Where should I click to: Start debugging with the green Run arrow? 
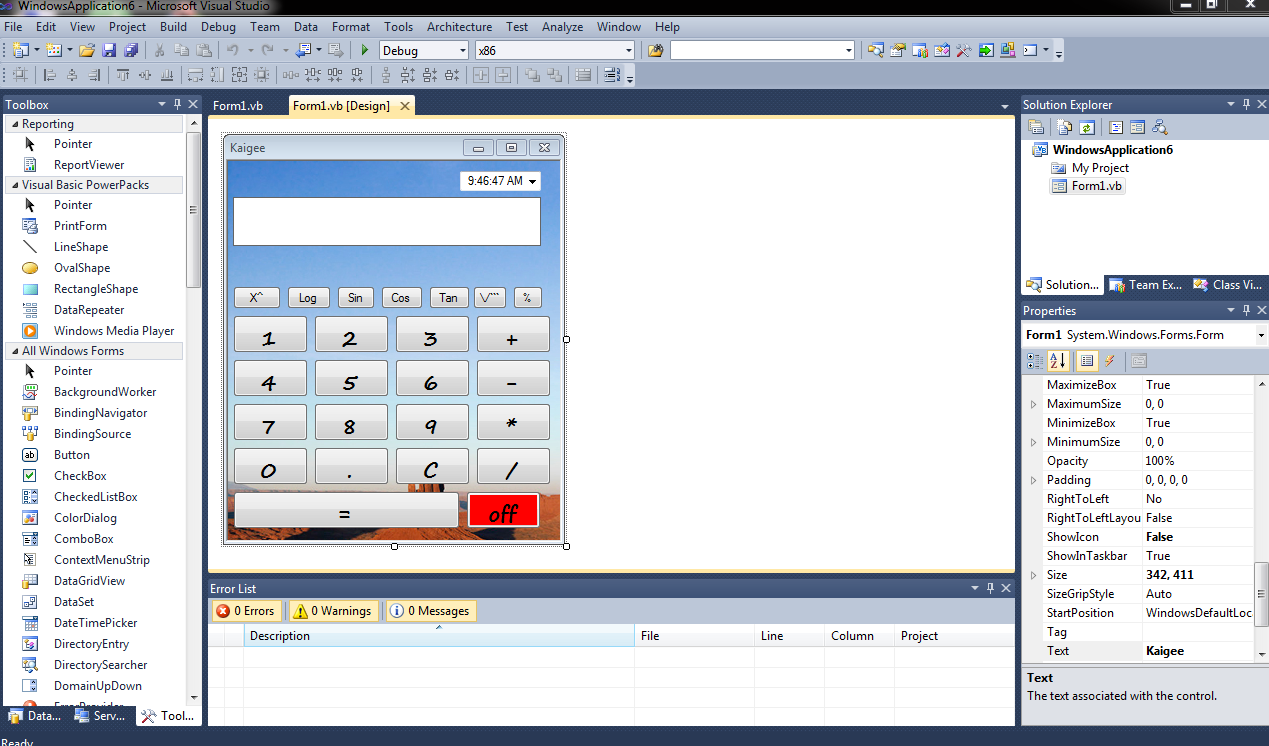click(x=364, y=49)
